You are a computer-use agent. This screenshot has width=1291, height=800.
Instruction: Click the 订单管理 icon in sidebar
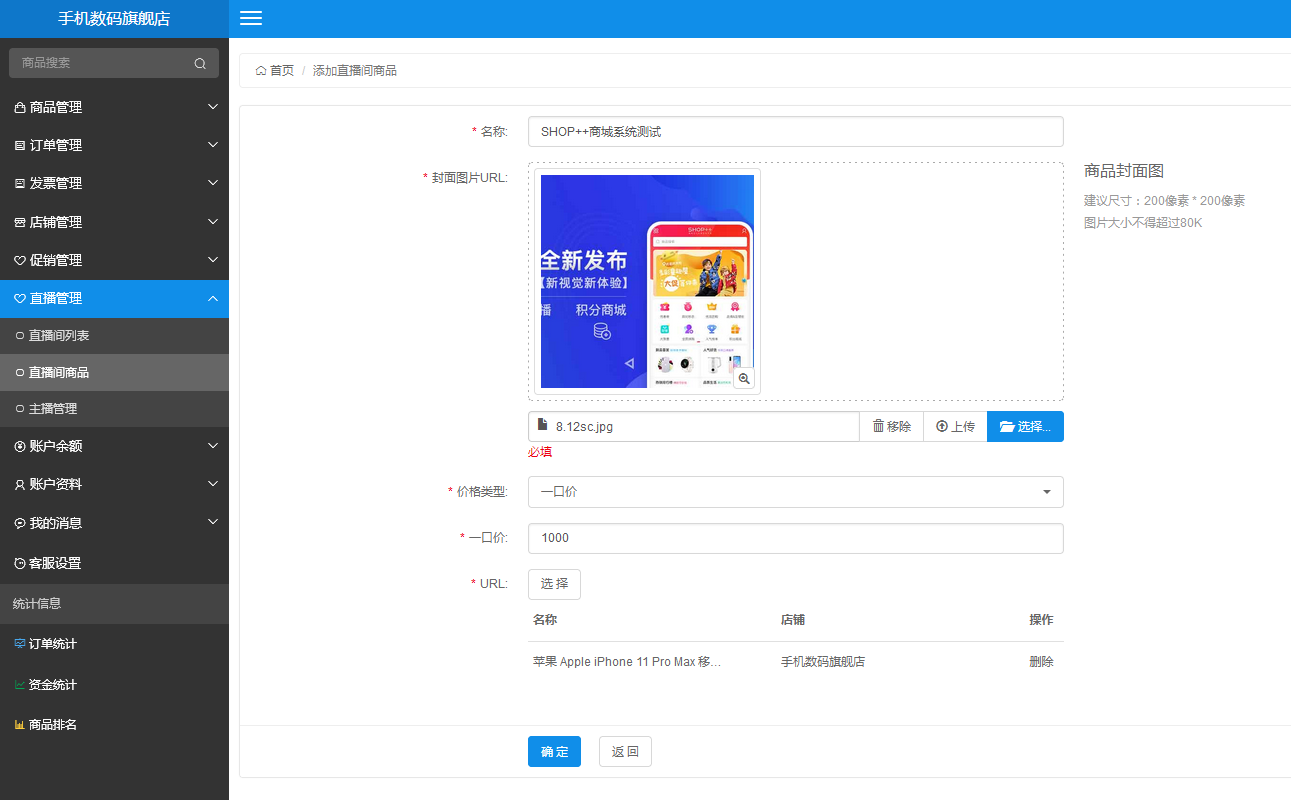pos(21,144)
